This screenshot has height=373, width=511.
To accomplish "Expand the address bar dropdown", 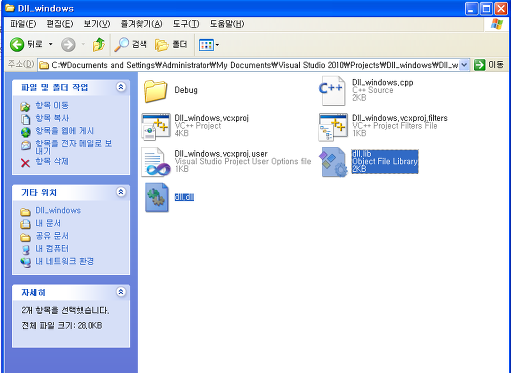I will point(464,65).
